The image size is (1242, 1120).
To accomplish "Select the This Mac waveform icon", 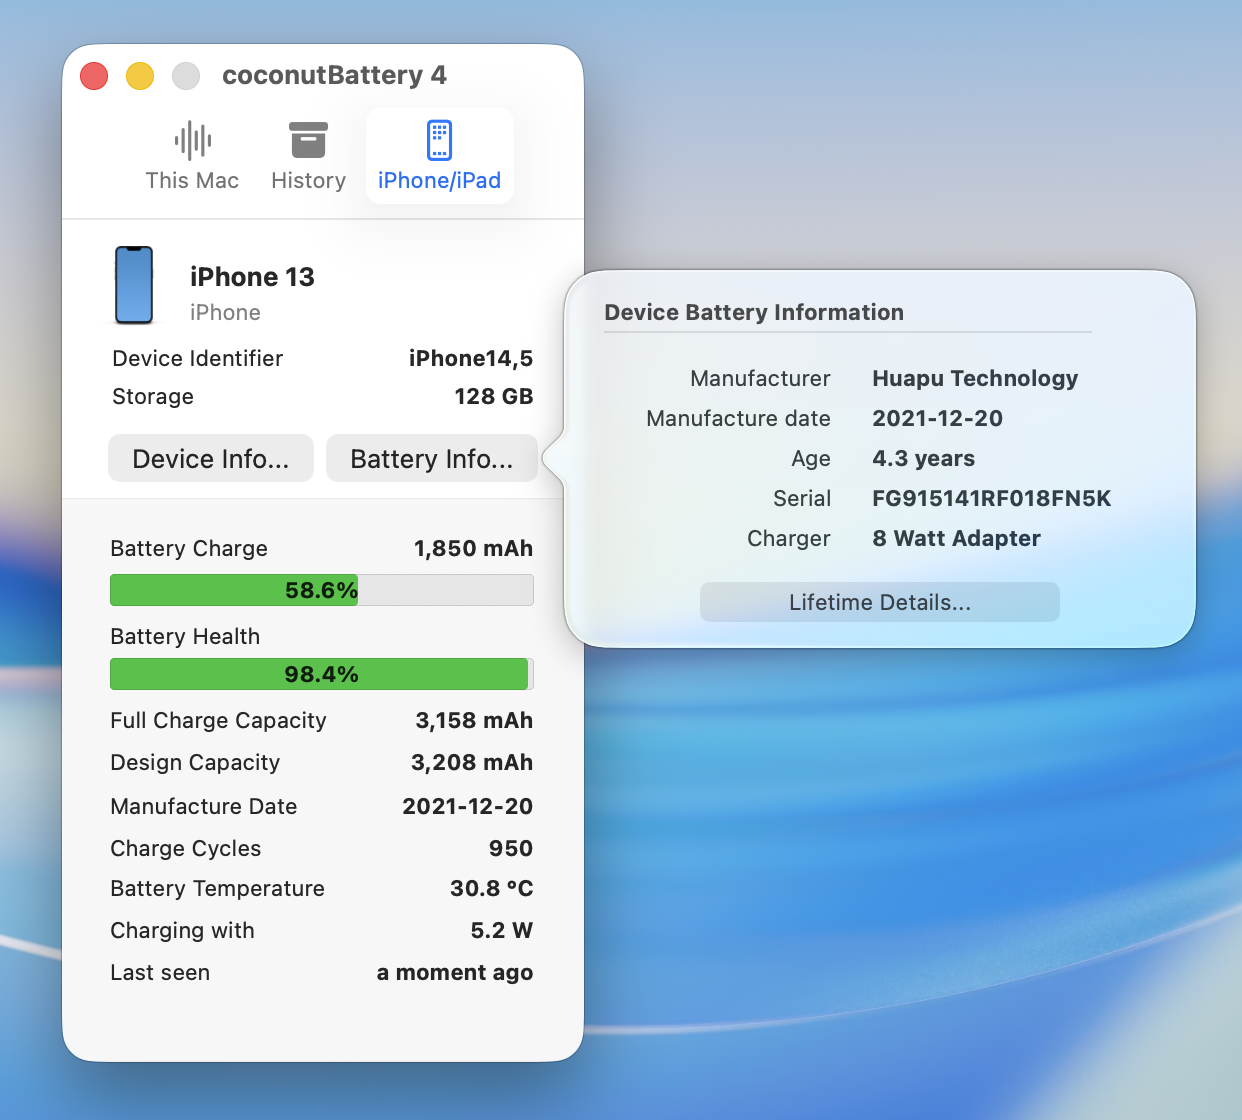I will pos(192,141).
